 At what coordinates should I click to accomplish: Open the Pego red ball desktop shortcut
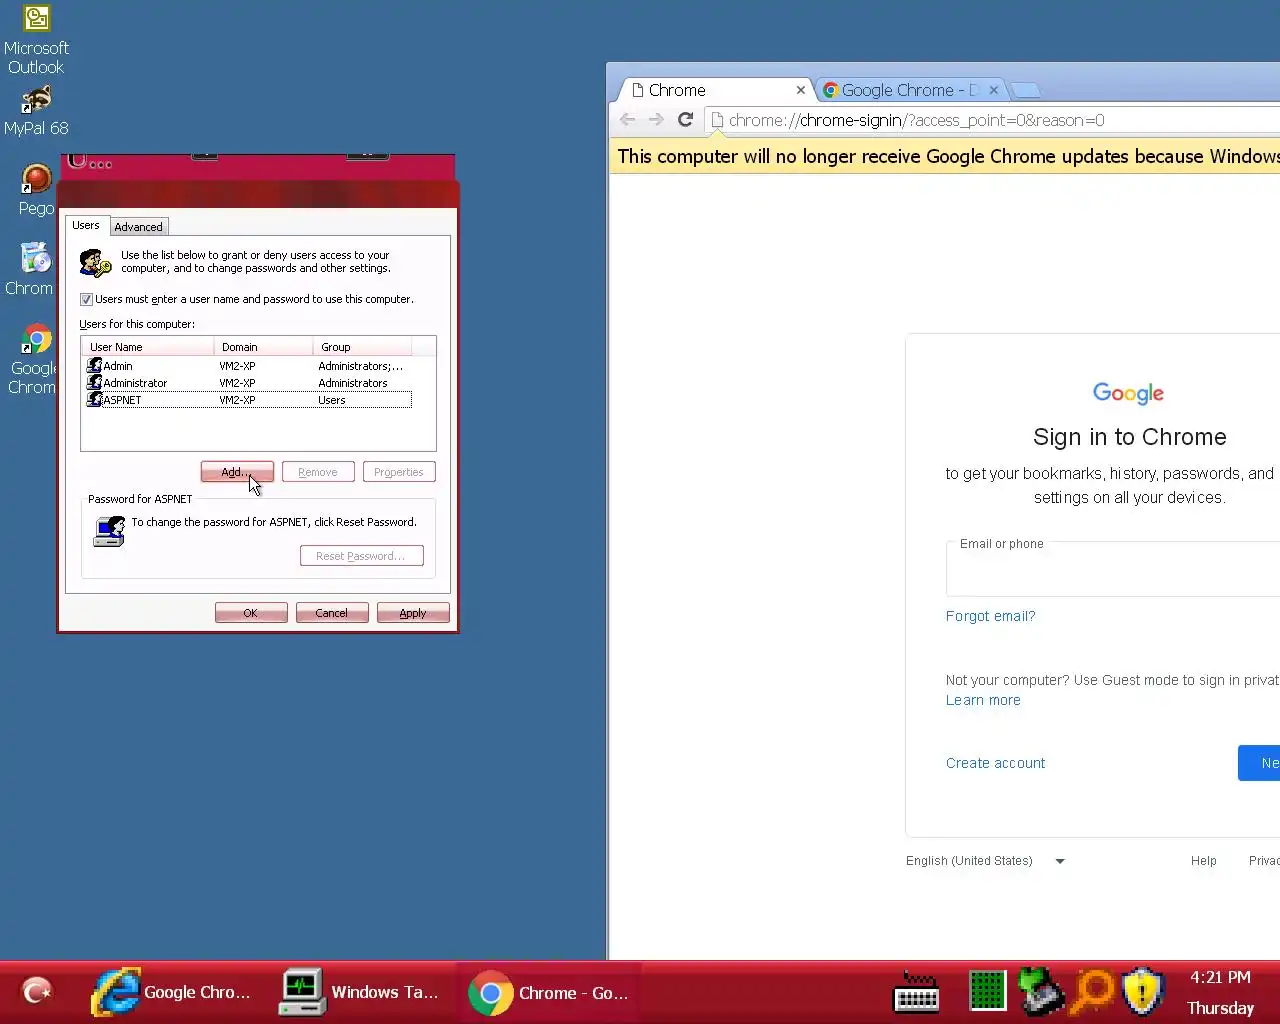36,190
